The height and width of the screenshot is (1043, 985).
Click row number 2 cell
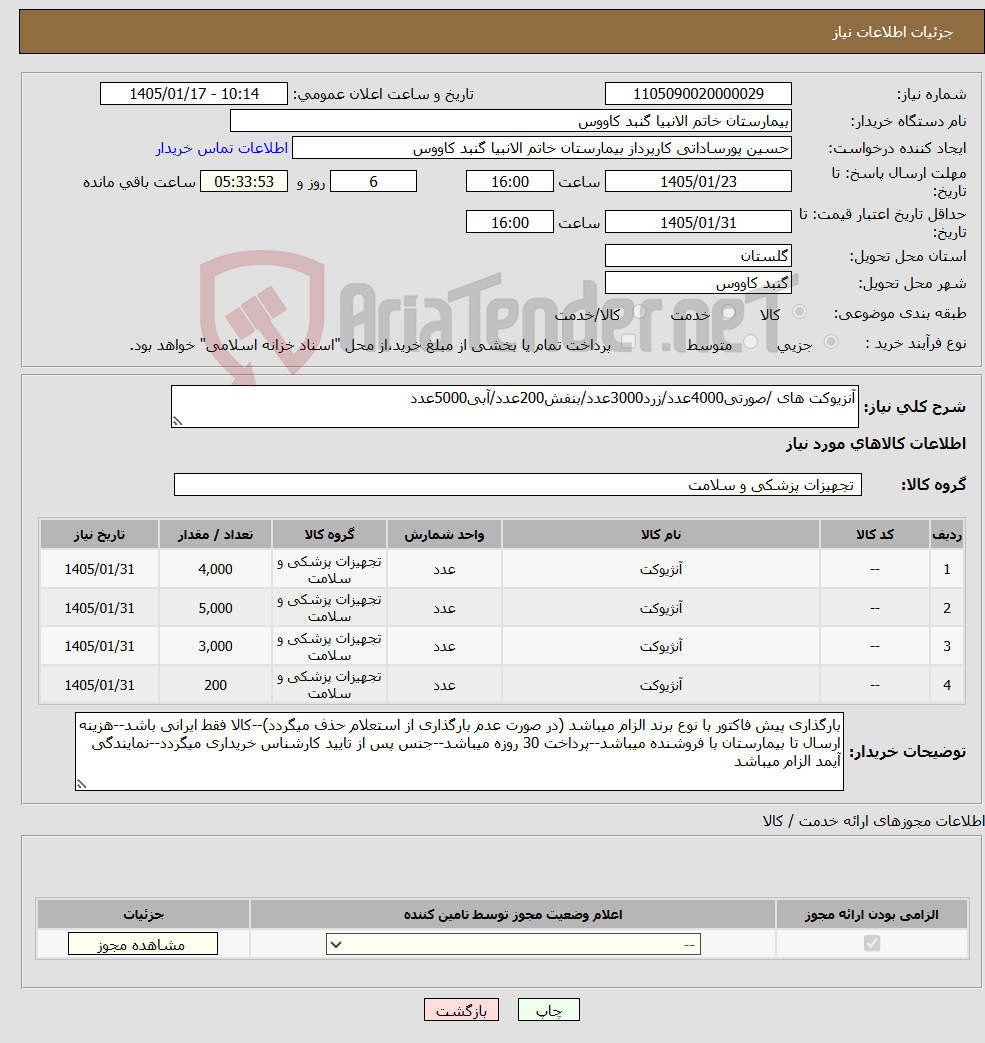(x=946, y=608)
